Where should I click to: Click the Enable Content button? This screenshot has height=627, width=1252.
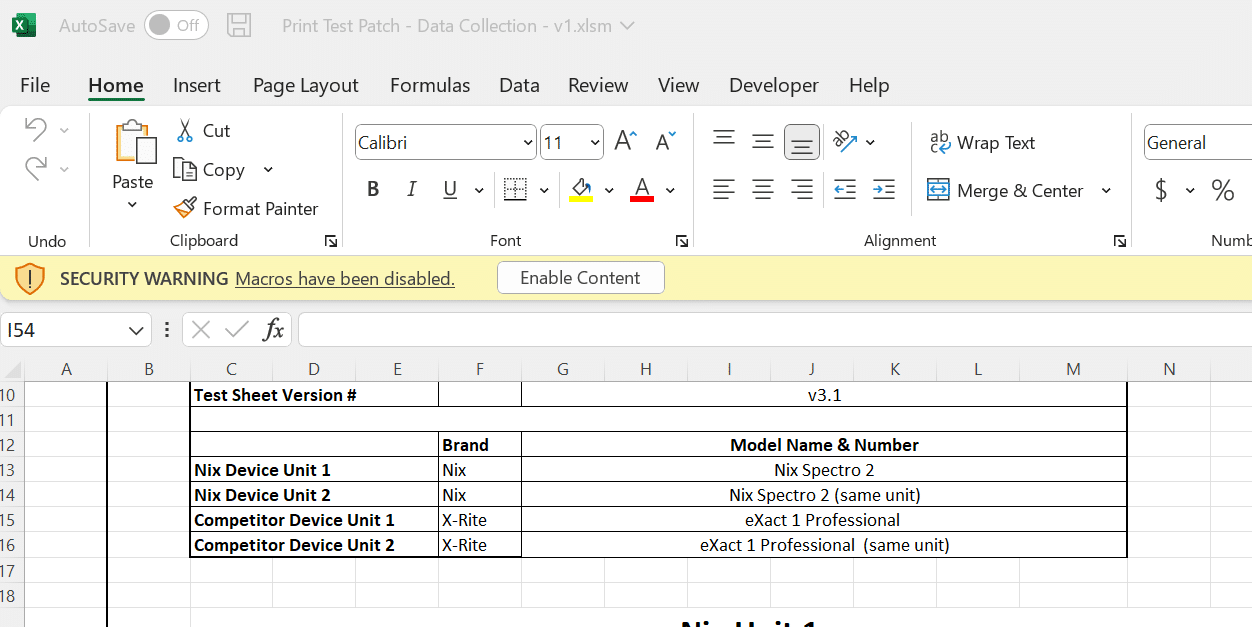[581, 278]
